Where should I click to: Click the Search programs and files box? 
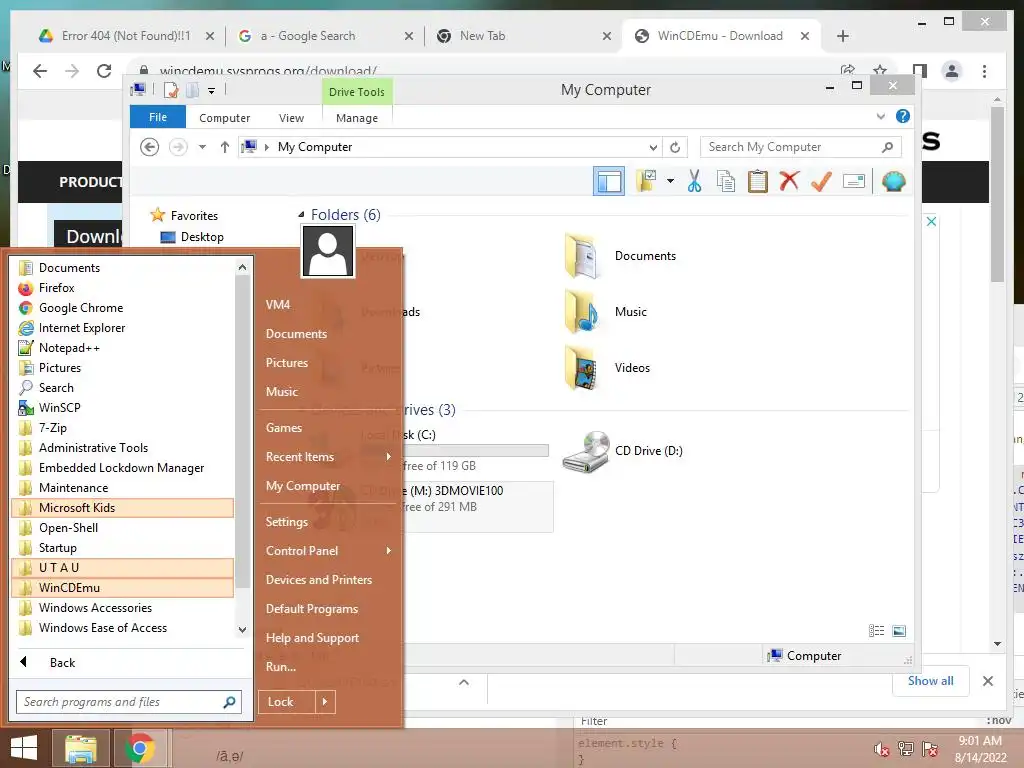click(129, 702)
